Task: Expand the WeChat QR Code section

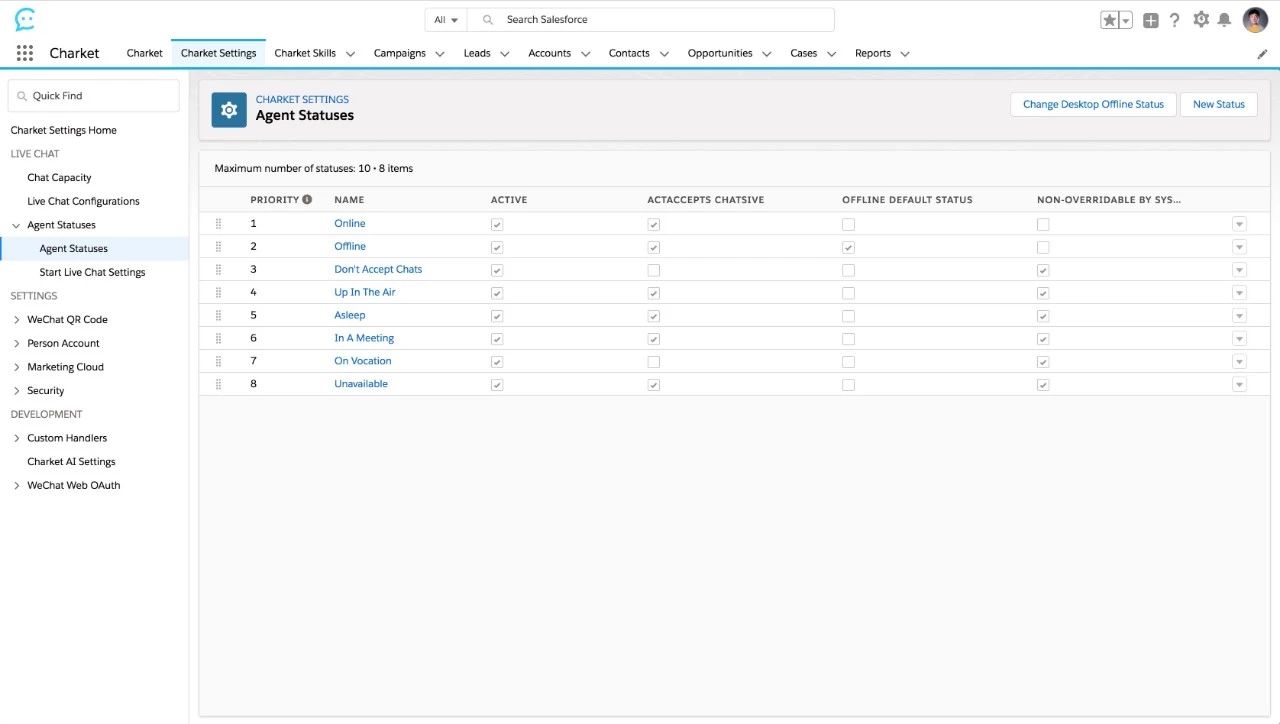Action: tap(17, 320)
